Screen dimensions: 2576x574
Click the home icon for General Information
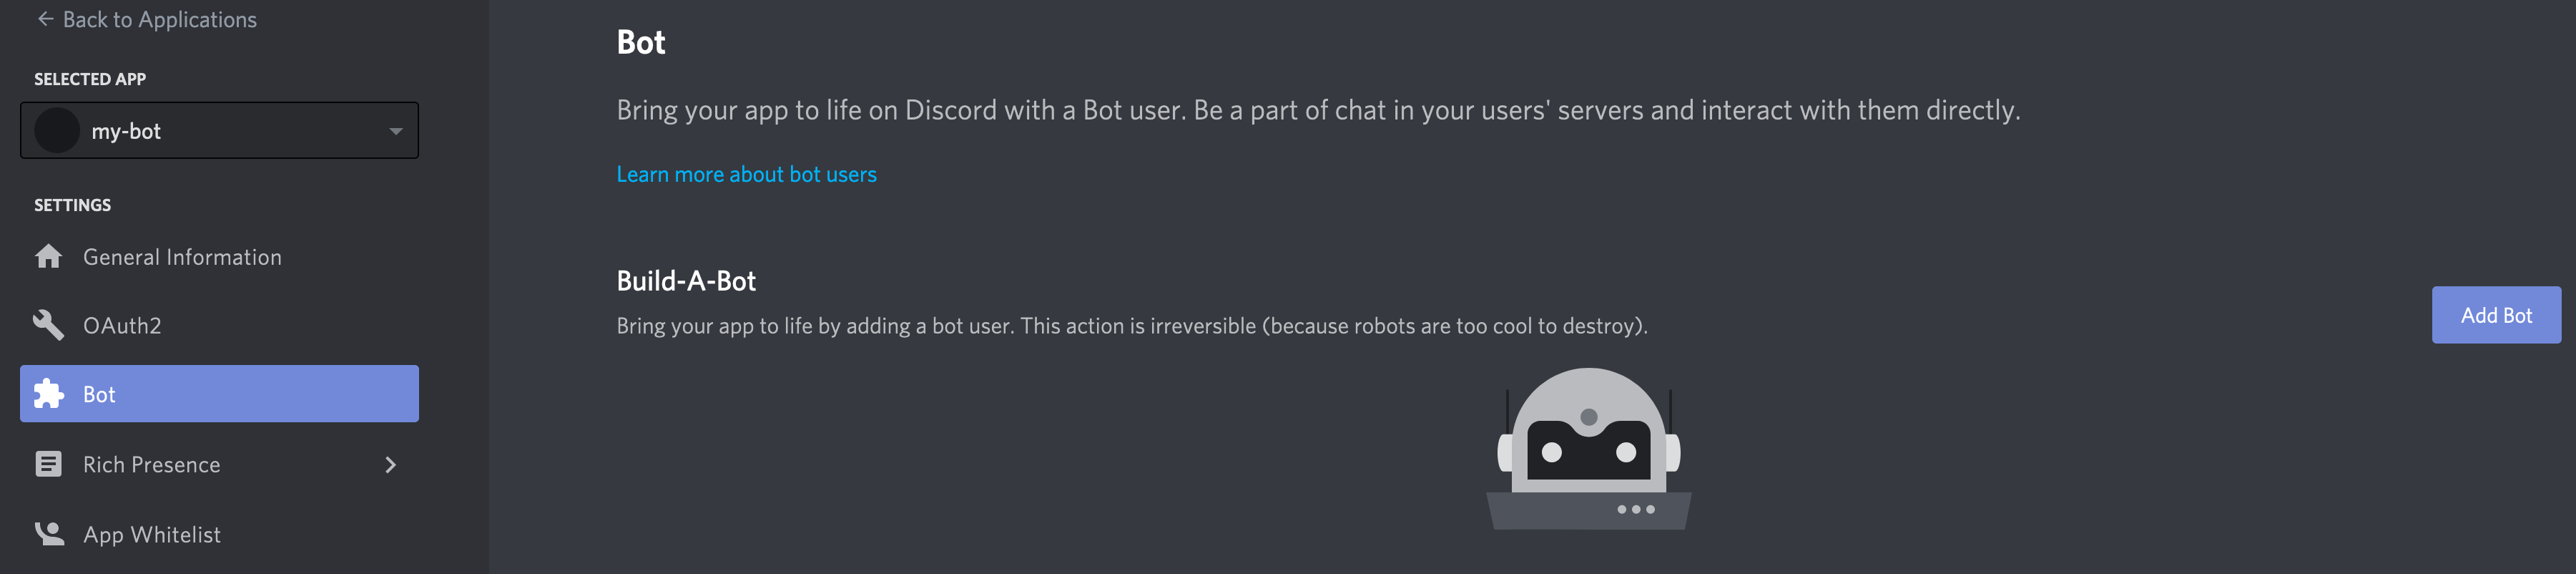[x=48, y=257]
